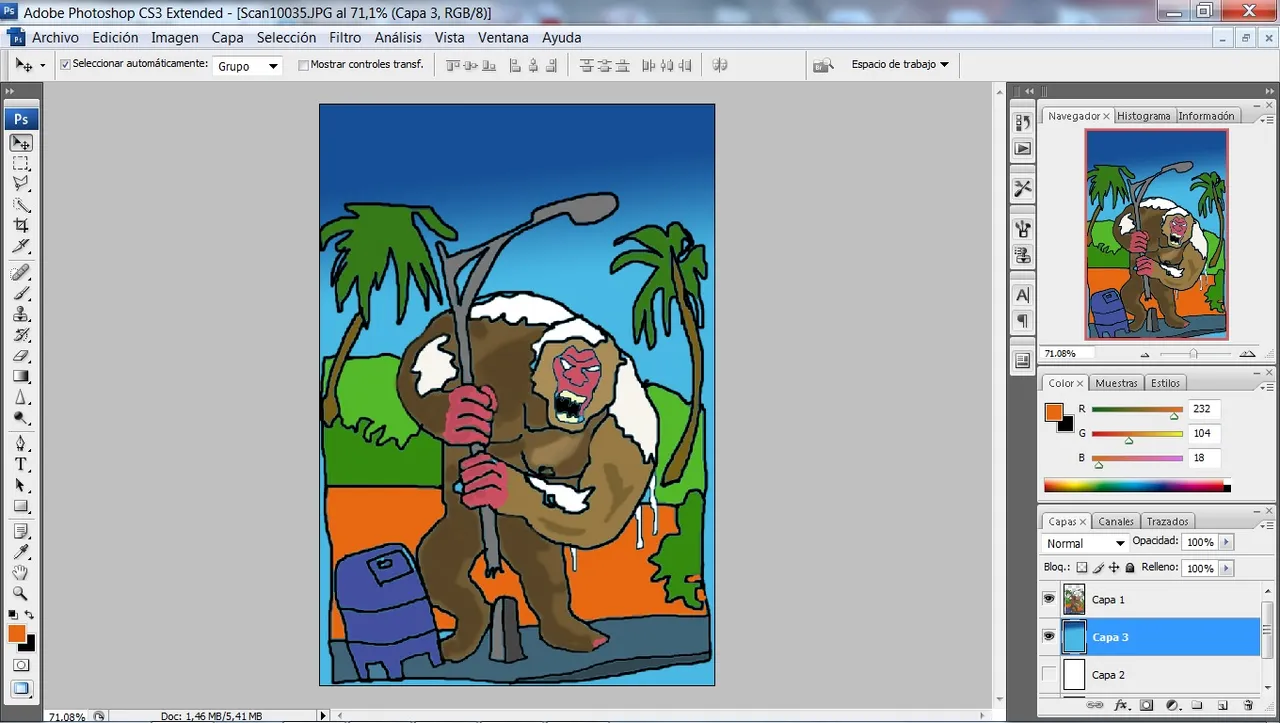Select the Crop tool

(21, 225)
